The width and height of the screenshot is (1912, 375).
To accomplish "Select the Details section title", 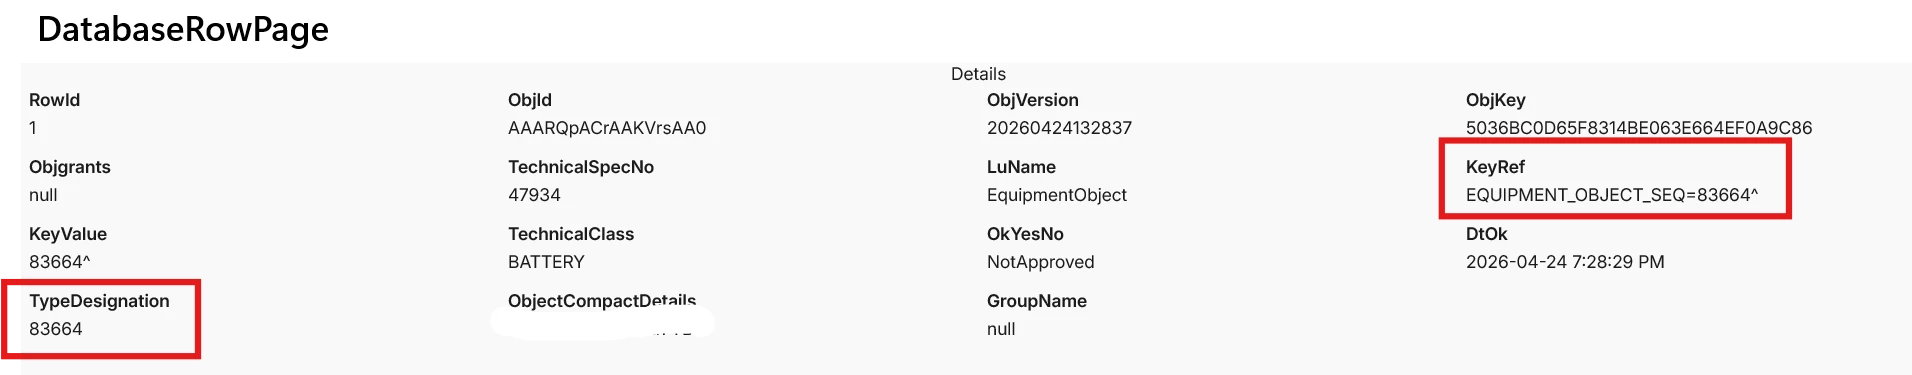I will click(978, 74).
